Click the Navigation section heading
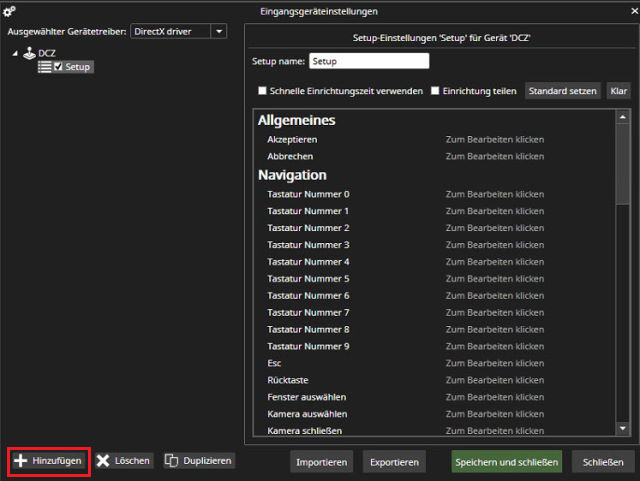640x481 pixels. pyautogui.click(x=292, y=175)
